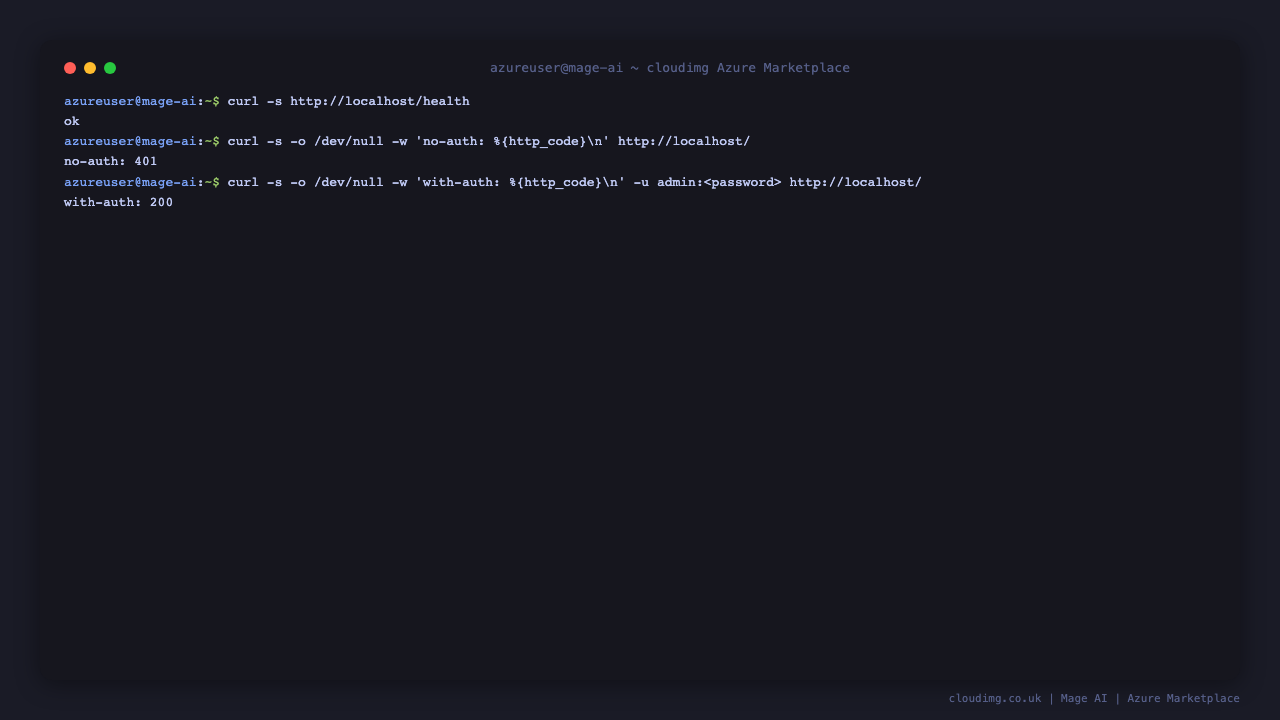Click the 'curl -s http://localhost/health' command
The height and width of the screenshot is (720, 1280).
pyautogui.click(x=348, y=101)
